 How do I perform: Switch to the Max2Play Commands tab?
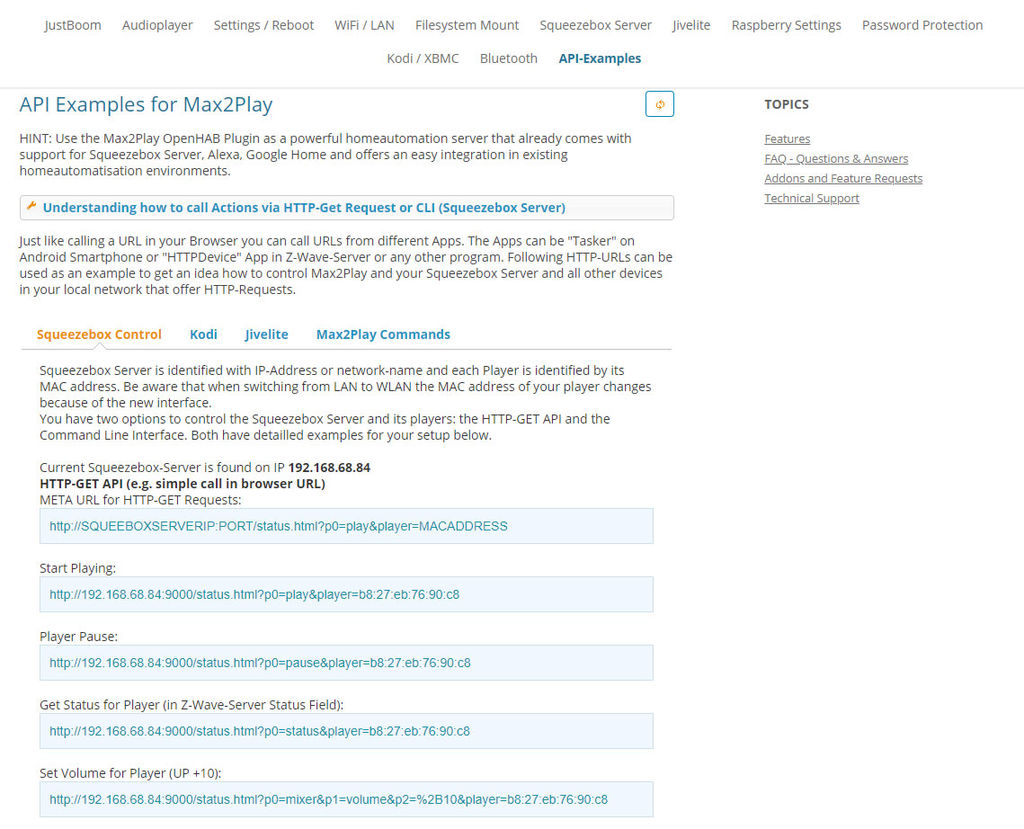[383, 334]
